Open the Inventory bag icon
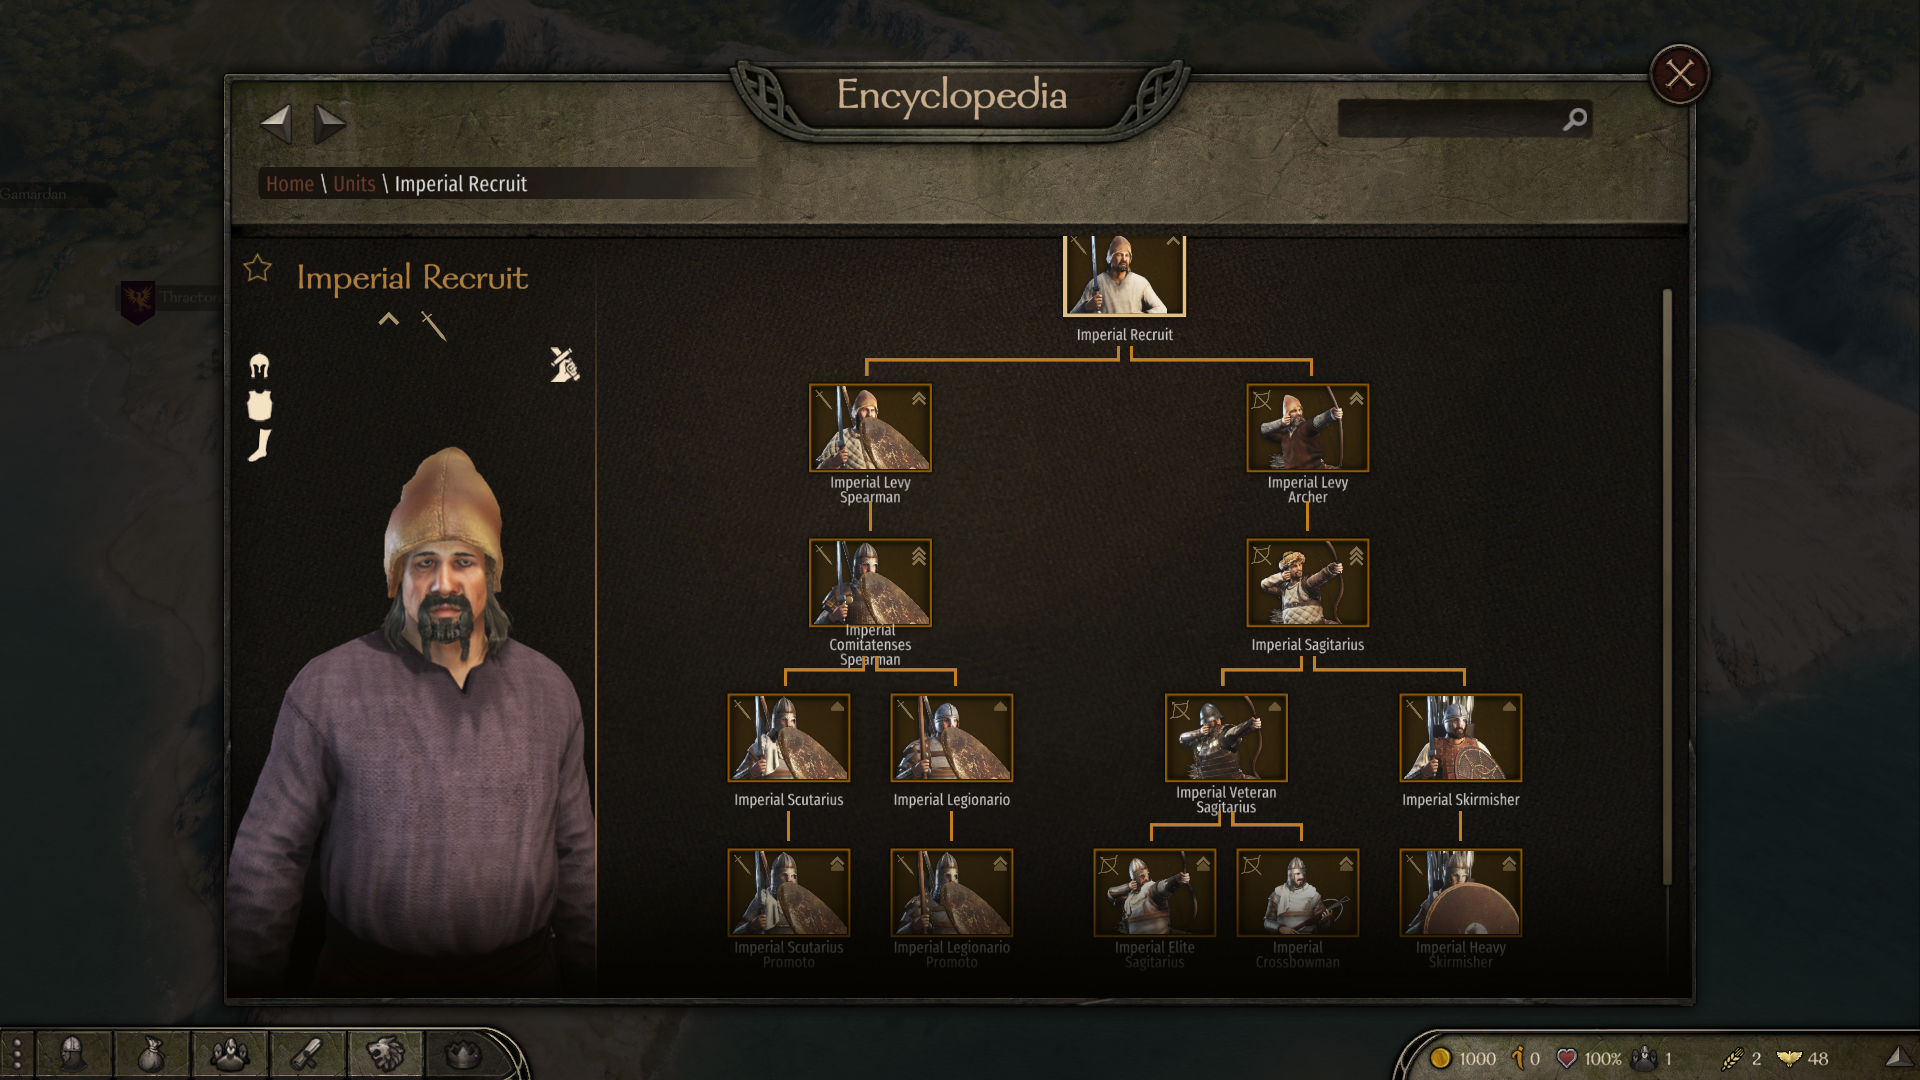The height and width of the screenshot is (1080, 1920). point(151,1054)
